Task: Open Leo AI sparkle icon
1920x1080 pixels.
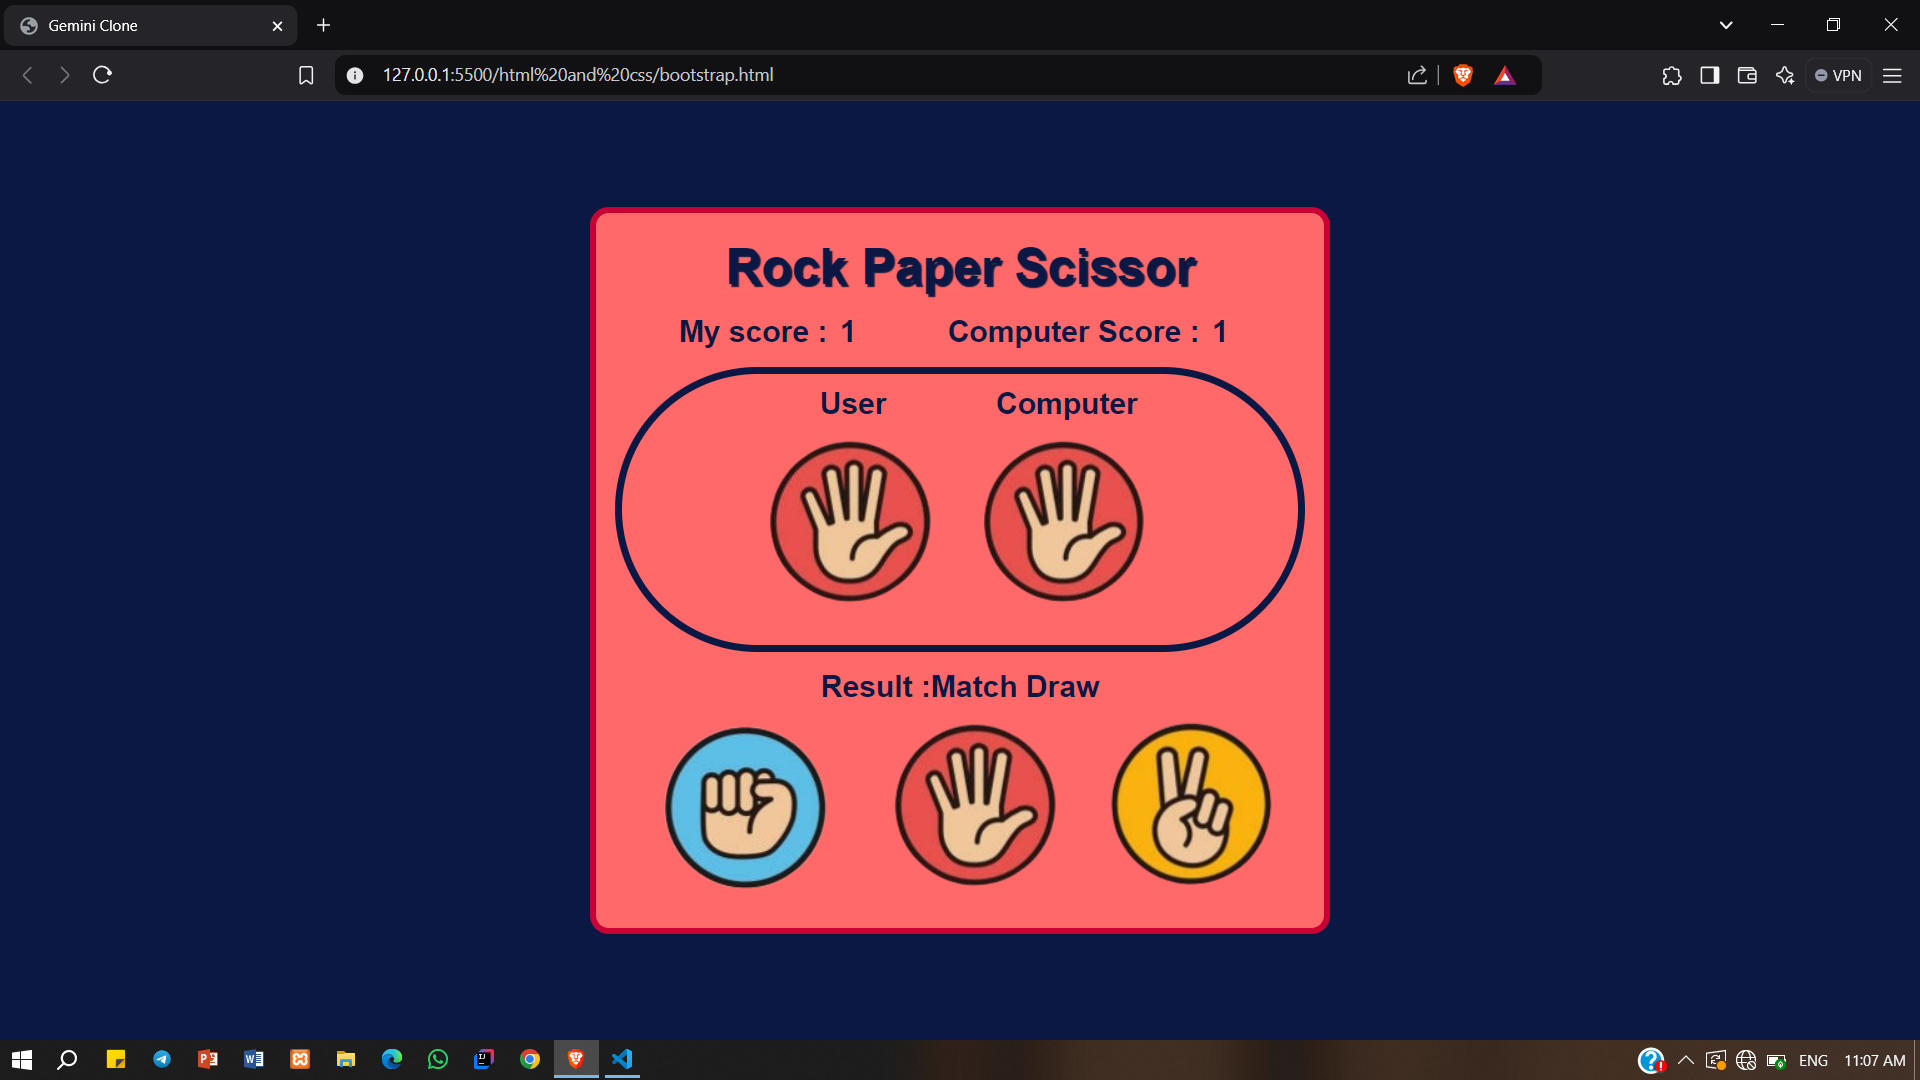Action: click(1785, 75)
